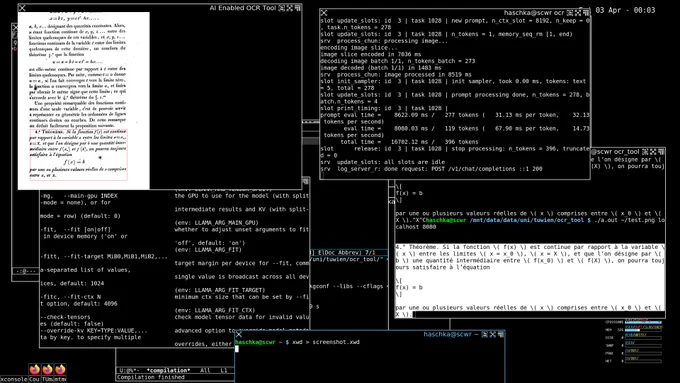Click the haschka@scwr ocr title bar text
Image resolution: width=680 pixels, height=383 pixels.
click(534, 13)
